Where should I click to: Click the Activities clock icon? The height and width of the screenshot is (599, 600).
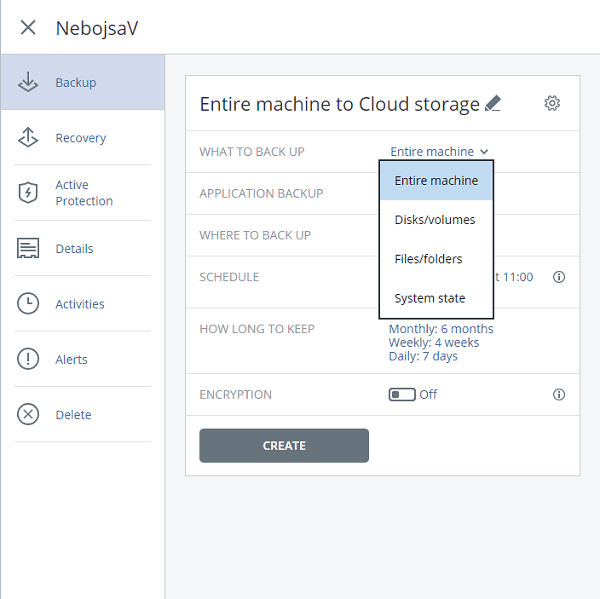(x=28, y=304)
